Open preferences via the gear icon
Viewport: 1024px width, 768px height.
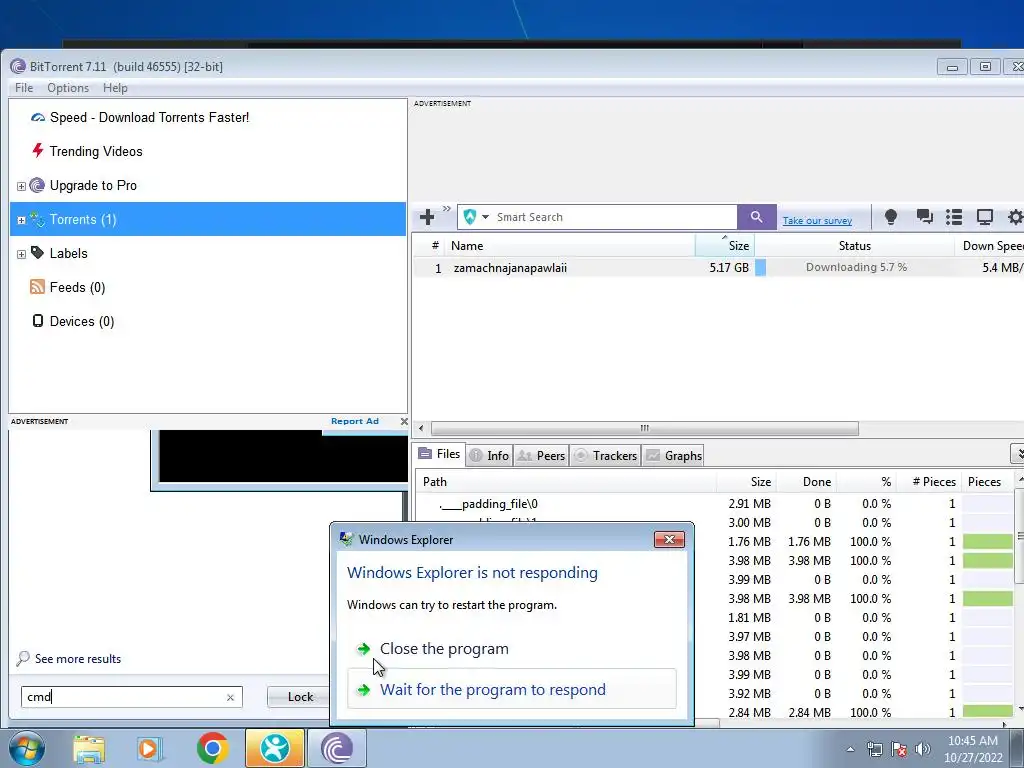click(1015, 217)
